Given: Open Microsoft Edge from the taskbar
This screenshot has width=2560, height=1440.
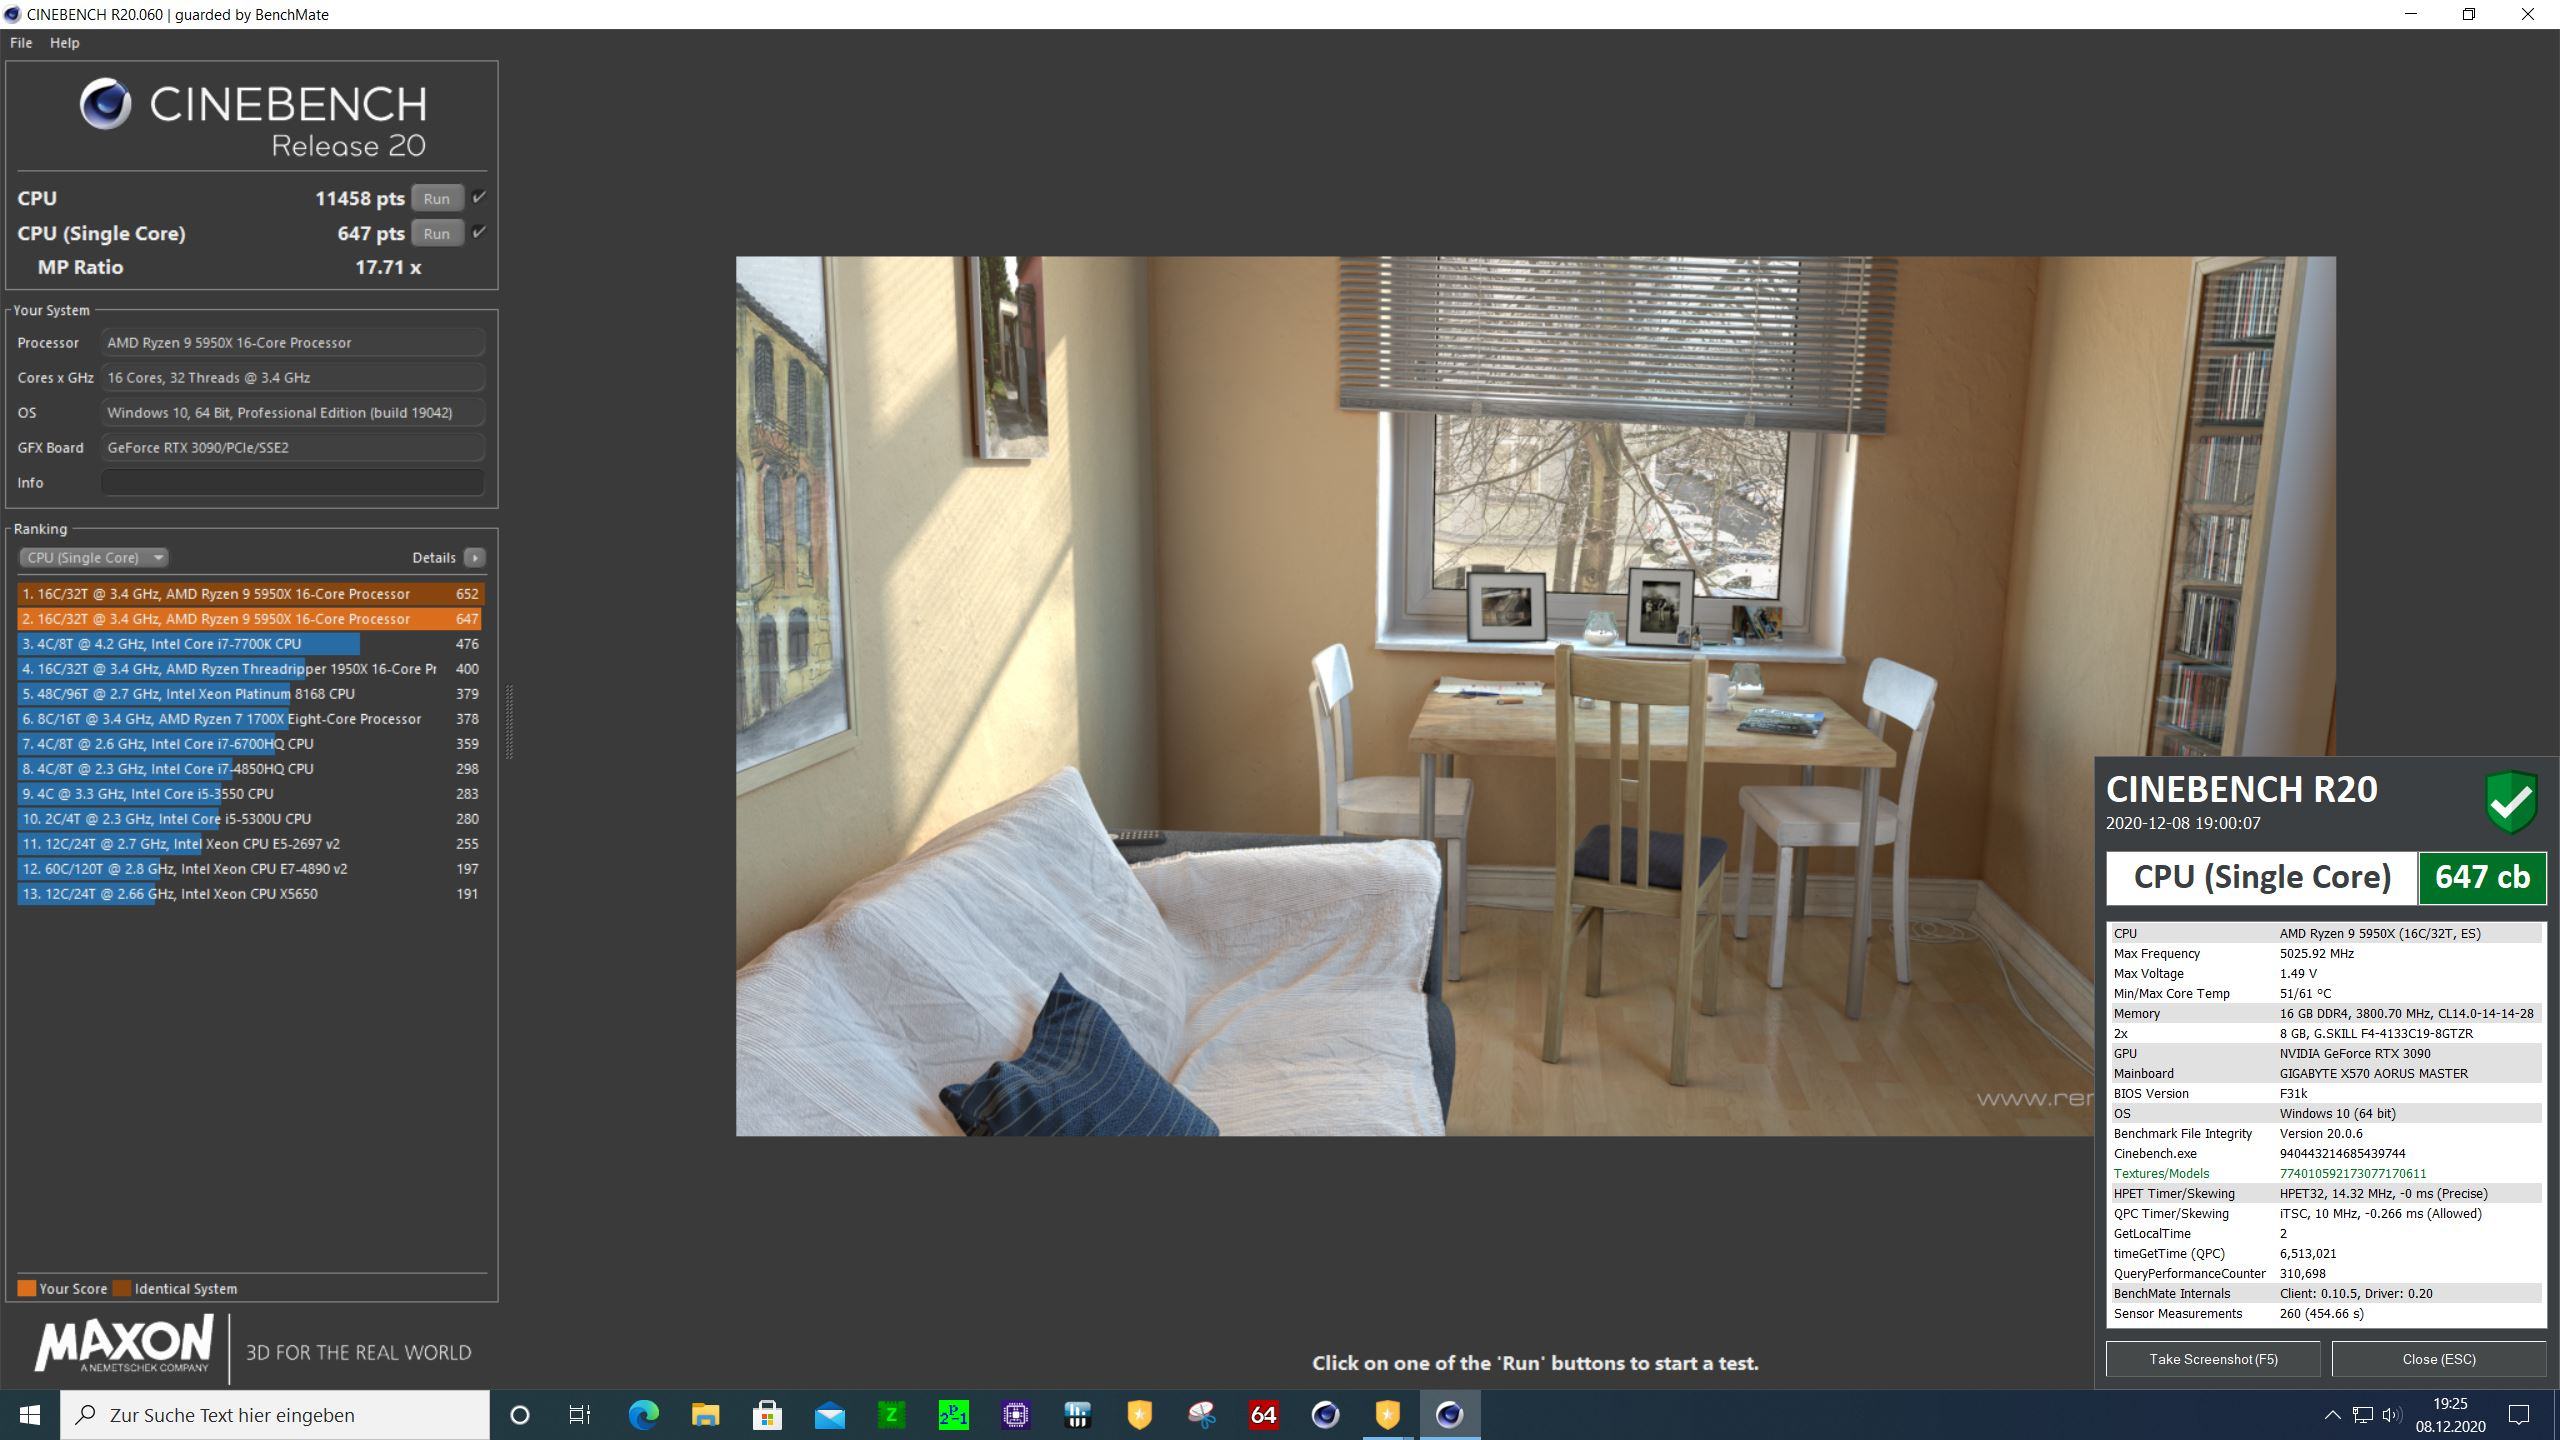Looking at the screenshot, I should 643,1415.
